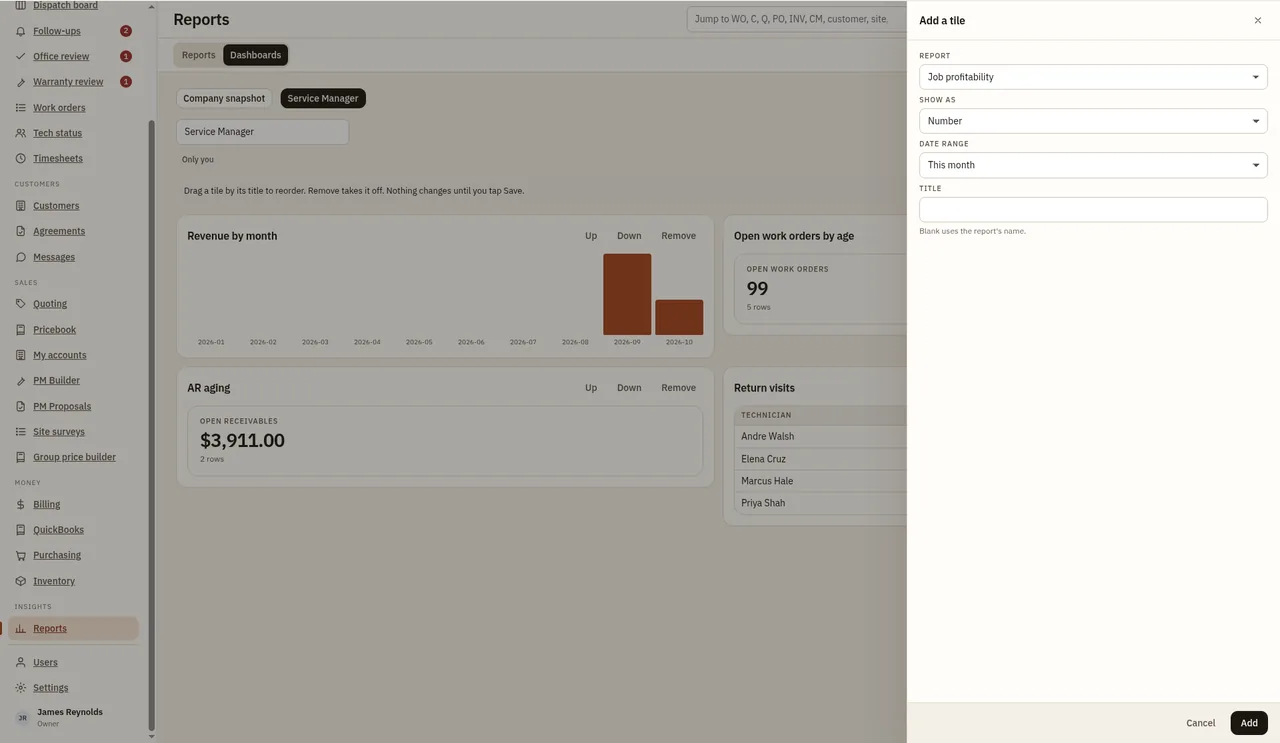Click the Add button
The image size is (1280, 743).
click(x=1249, y=723)
